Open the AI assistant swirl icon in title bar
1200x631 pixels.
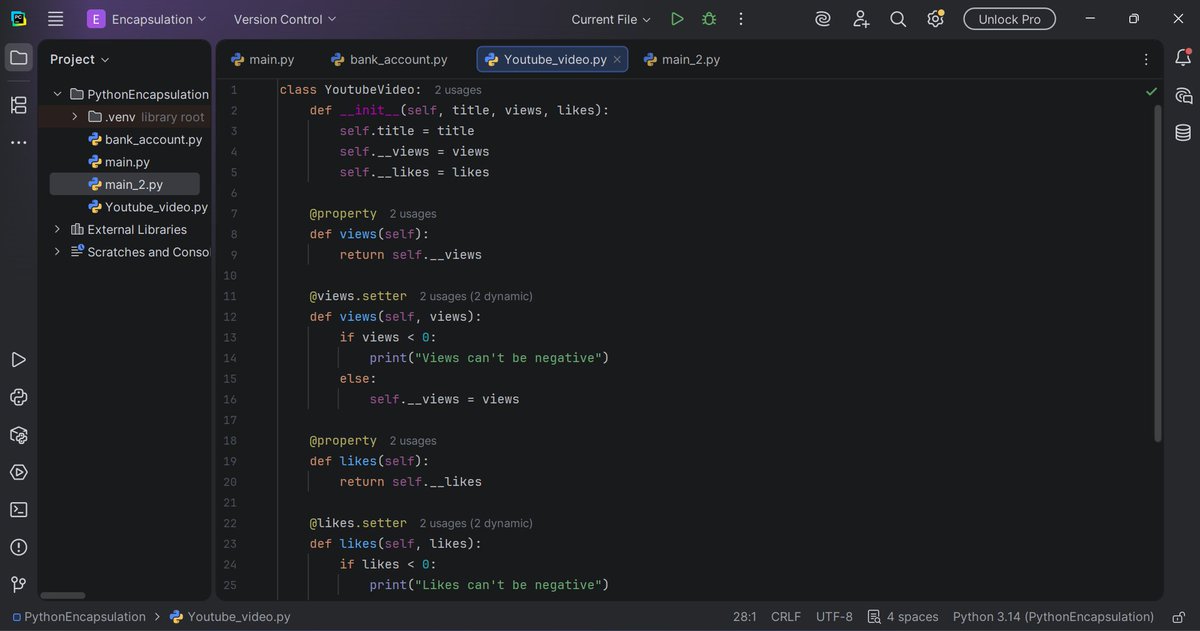[x=822, y=19]
